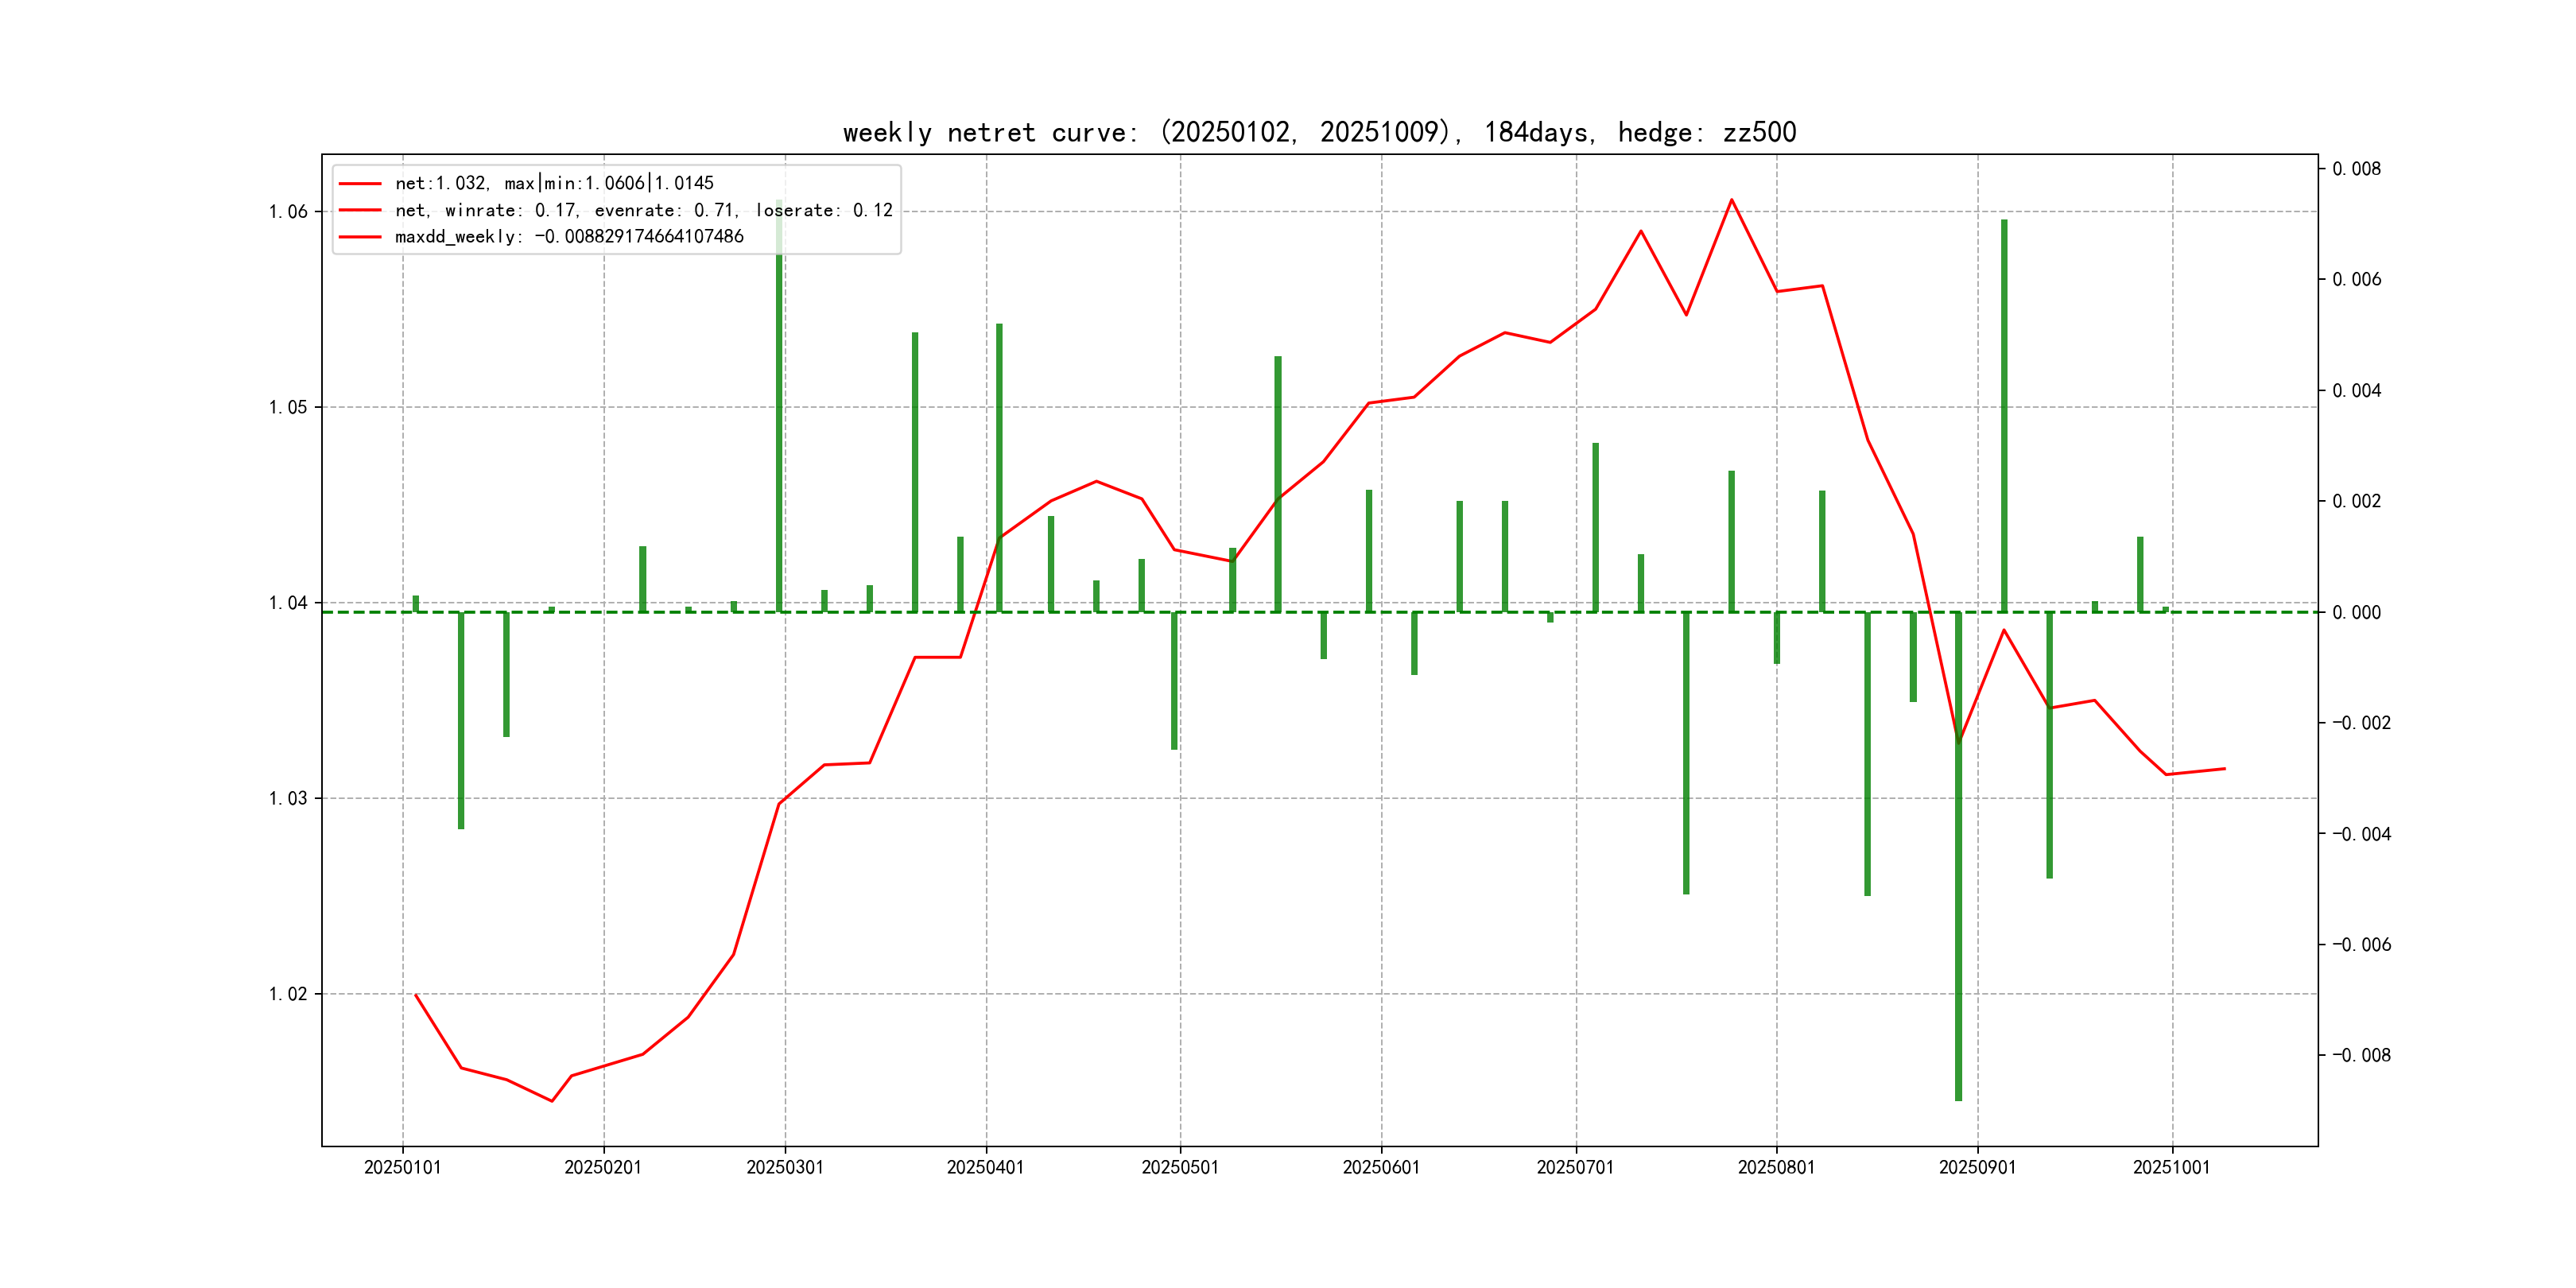Click the 20250701 x-axis tick label
Image resolution: width=2576 pixels, height=1288 pixels.
tap(1575, 1168)
